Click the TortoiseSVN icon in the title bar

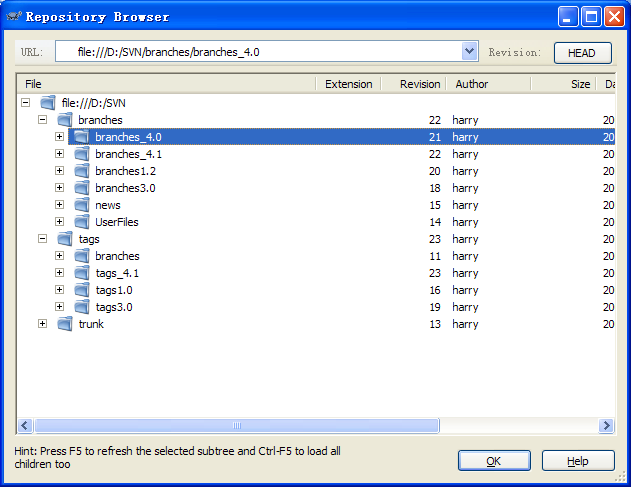(14, 17)
